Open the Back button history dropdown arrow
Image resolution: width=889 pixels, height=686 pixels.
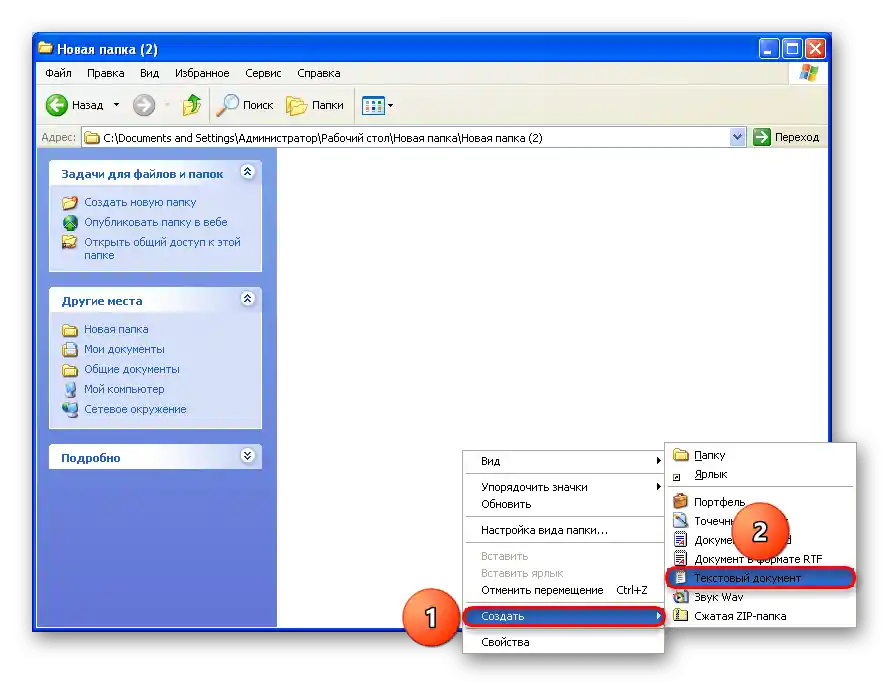[116, 105]
